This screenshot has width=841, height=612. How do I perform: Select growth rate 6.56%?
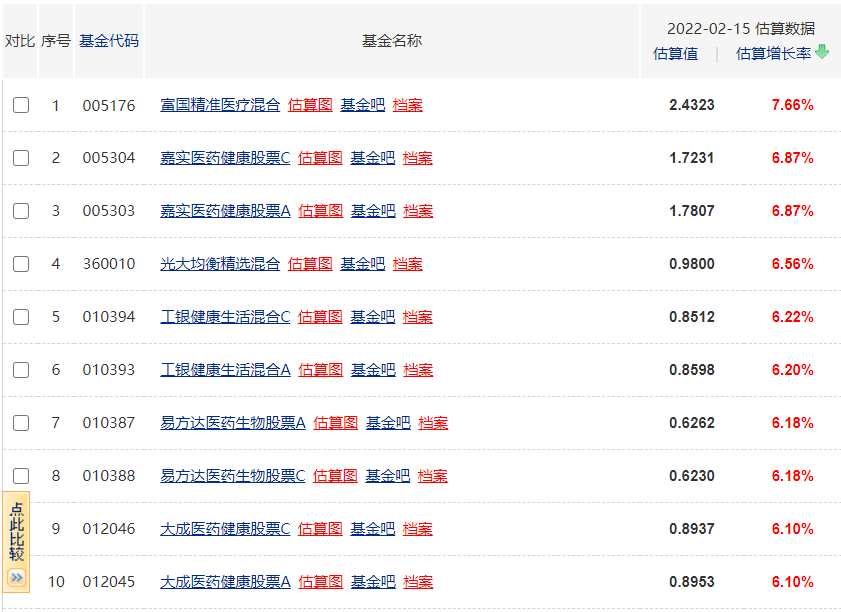(793, 264)
